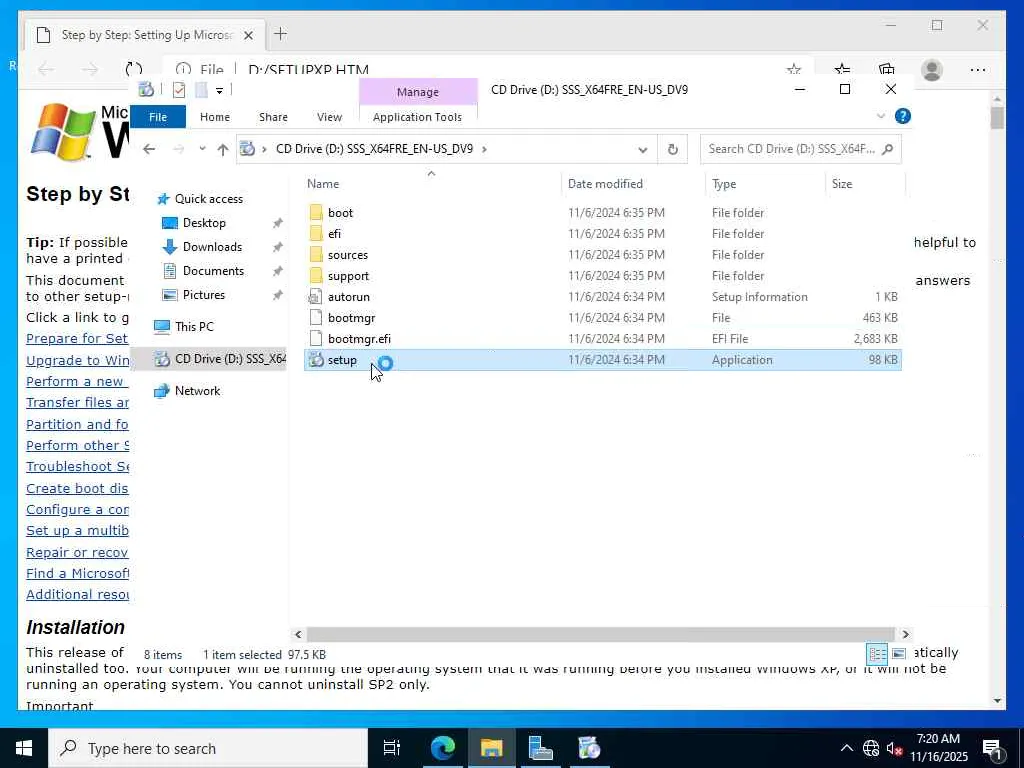Click the taskbar search box
Viewport: 1024px width, 768px height.
[208, 748]
